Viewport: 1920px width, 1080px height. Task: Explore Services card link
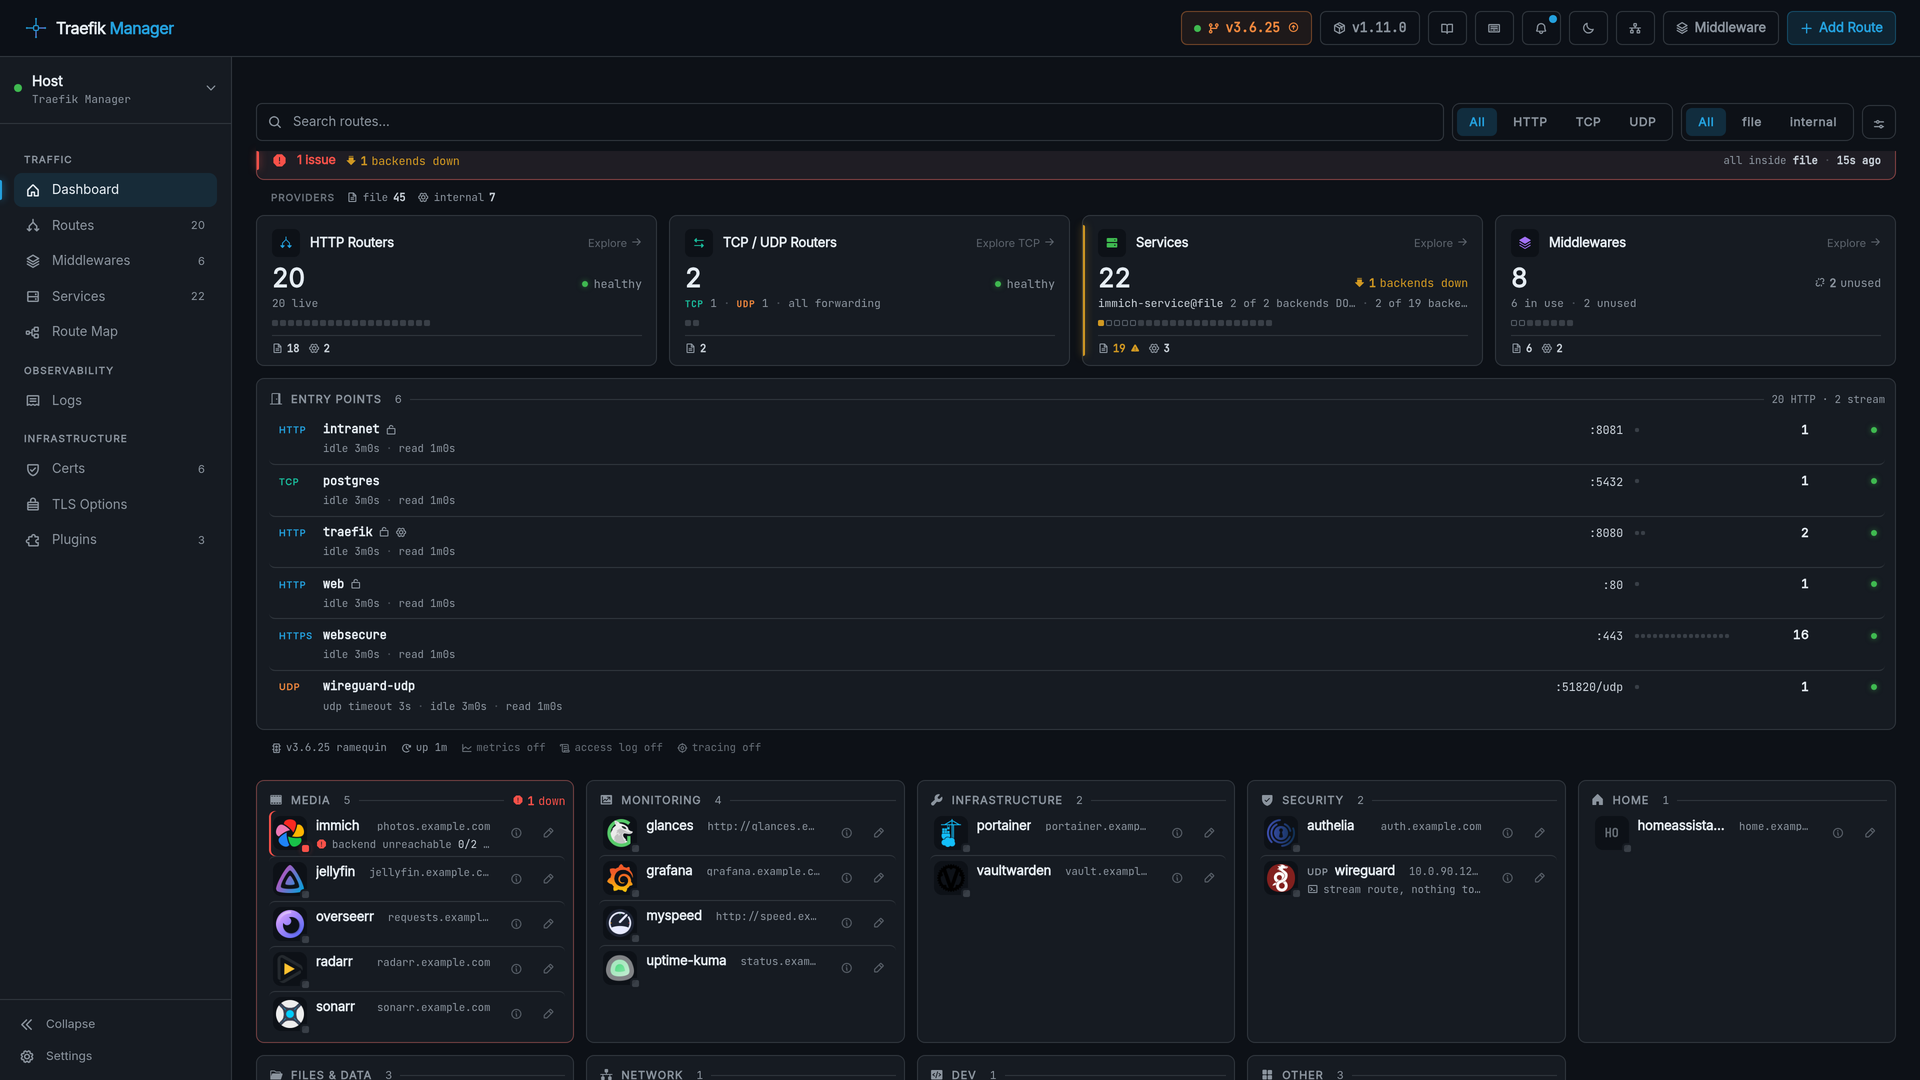point(1440,243)
